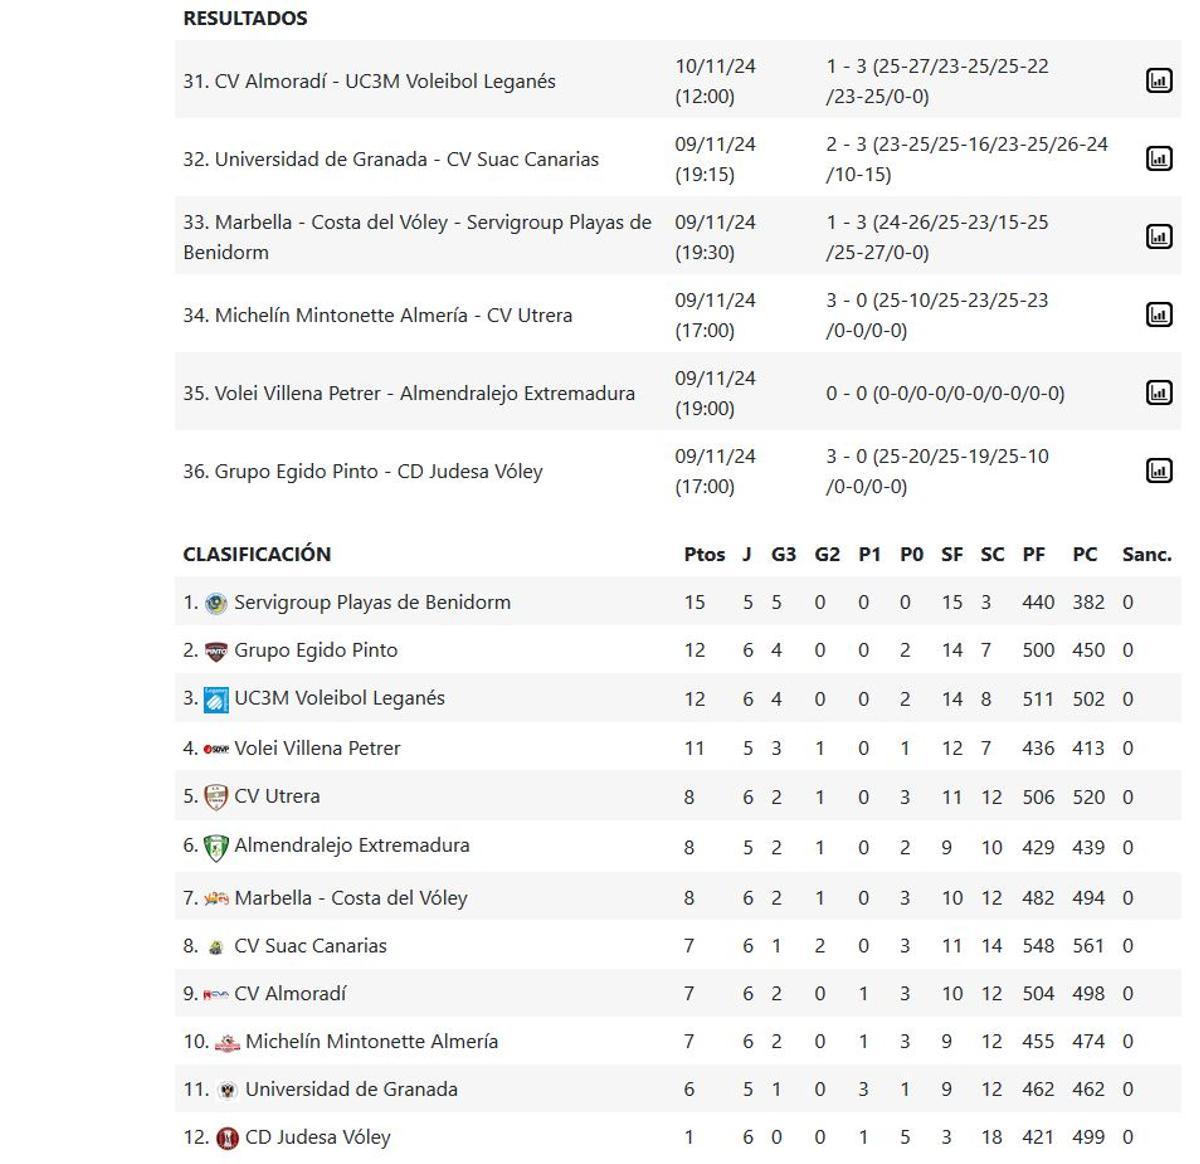Image resolution: width=1200 pixels, height=1164 pixels.
Task: Click the CV Almoradí team name
Action: 290,992
